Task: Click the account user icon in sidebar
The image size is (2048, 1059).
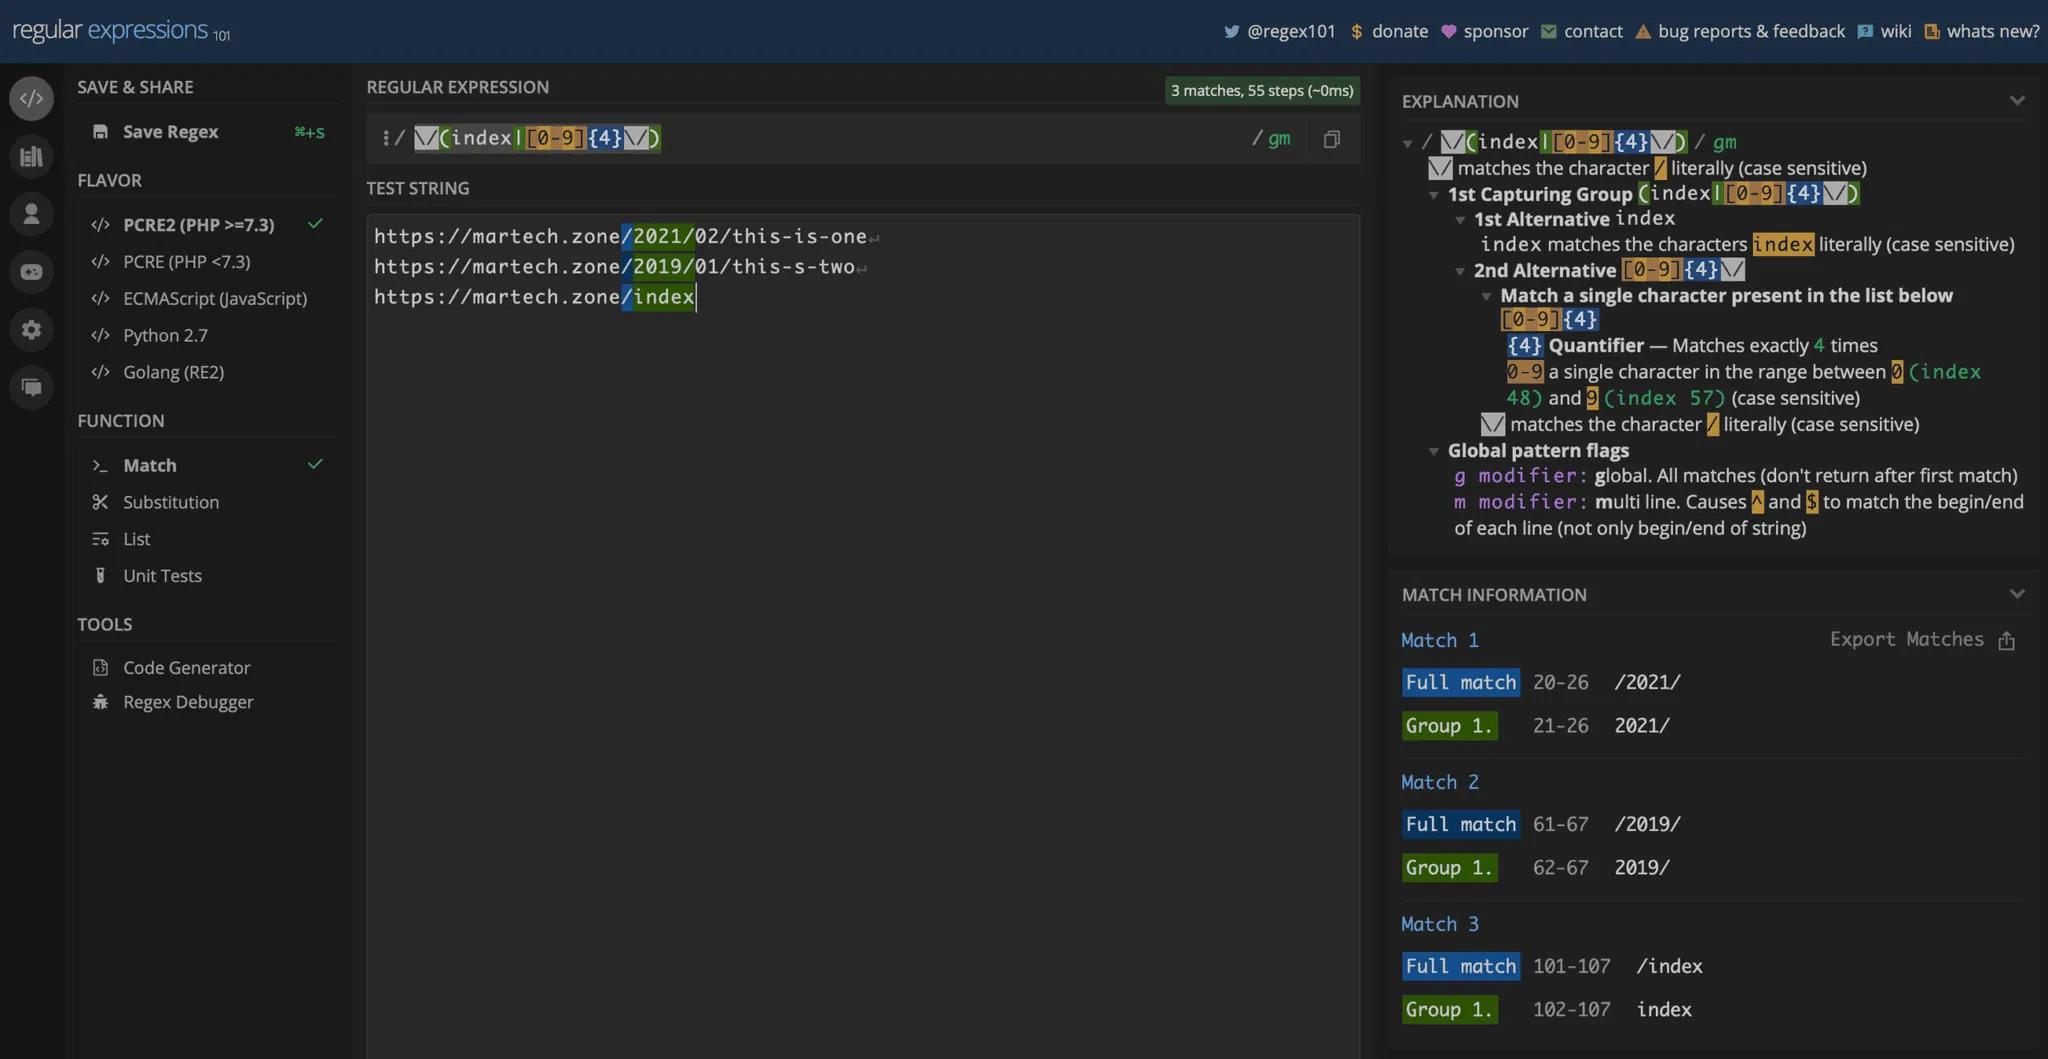Action: click(x=32, y=214)
